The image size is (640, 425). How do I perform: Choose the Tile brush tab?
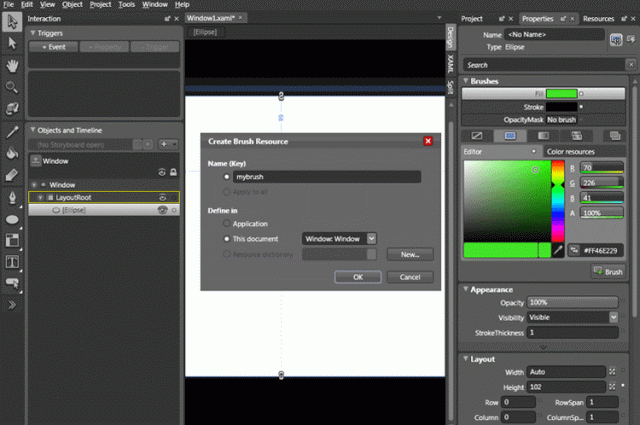[x=576, y=136]
